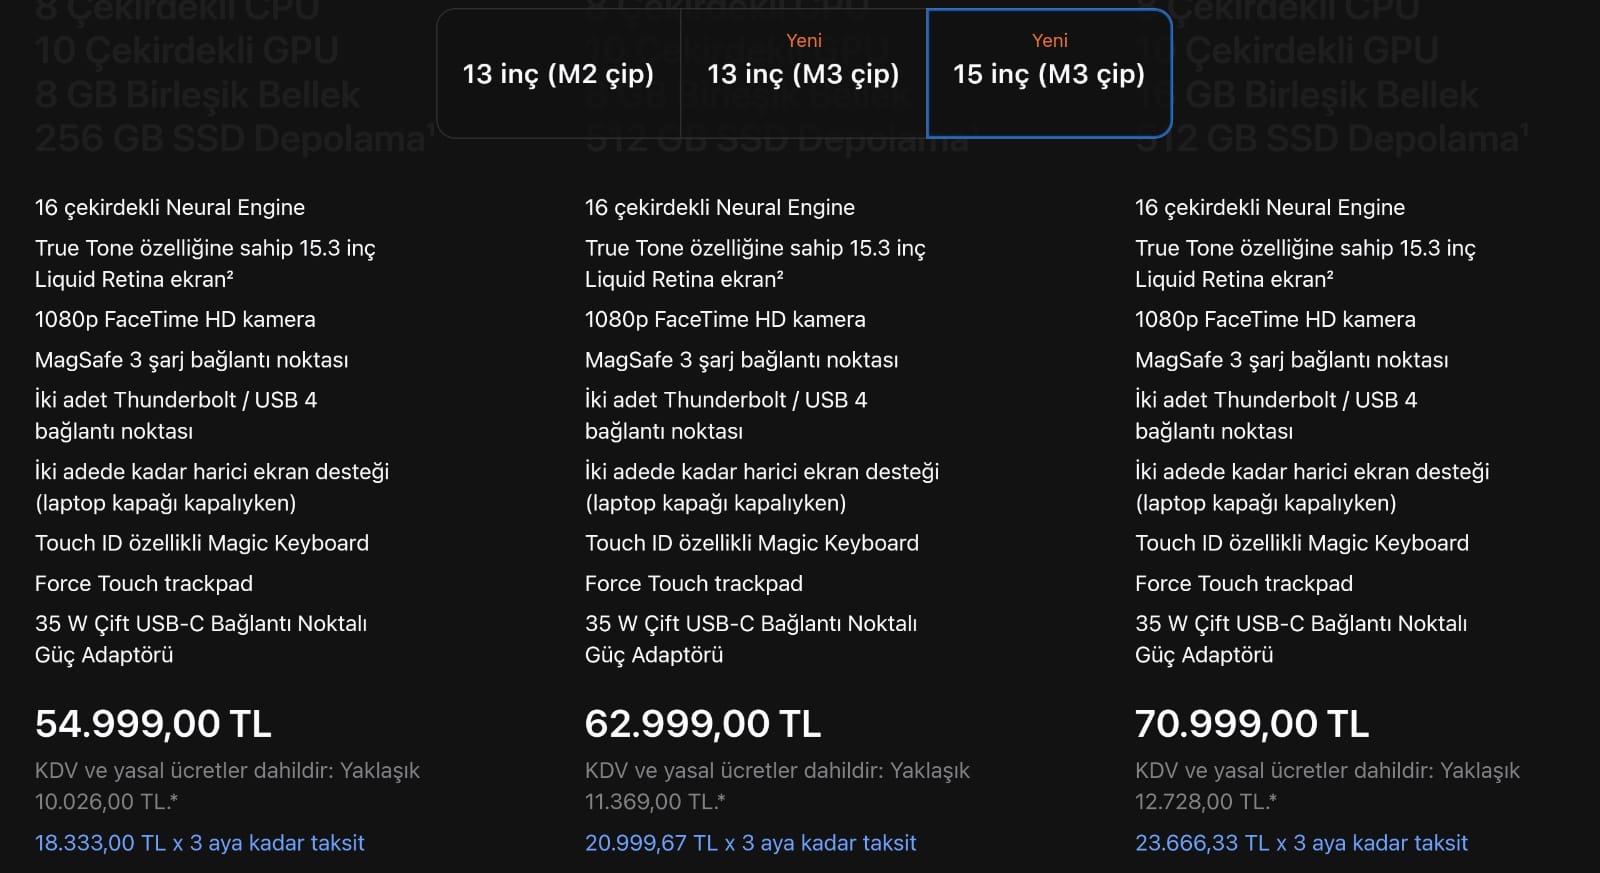The height and width of the screenshot is (873, 1600).
Task: Click 'True Tone özelliğine sahip 15.3 inç' in the 70.999 TL column
Action: (x=1305, y=248)
